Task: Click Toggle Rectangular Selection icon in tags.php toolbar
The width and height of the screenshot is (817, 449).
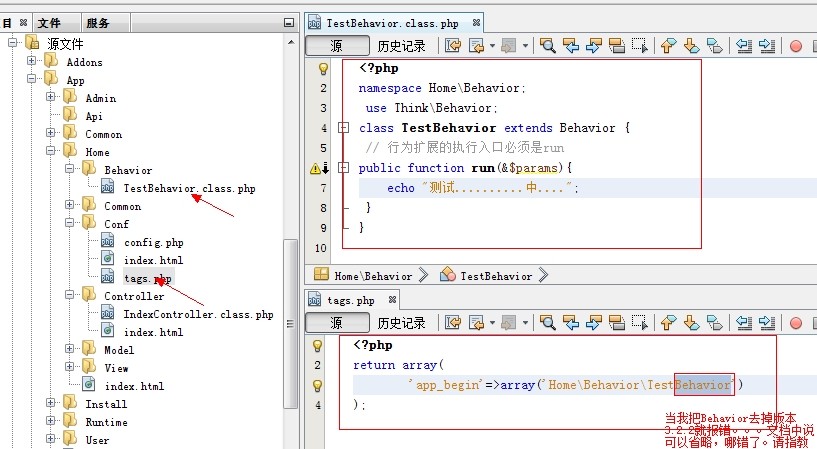Action: pos(641,323)
